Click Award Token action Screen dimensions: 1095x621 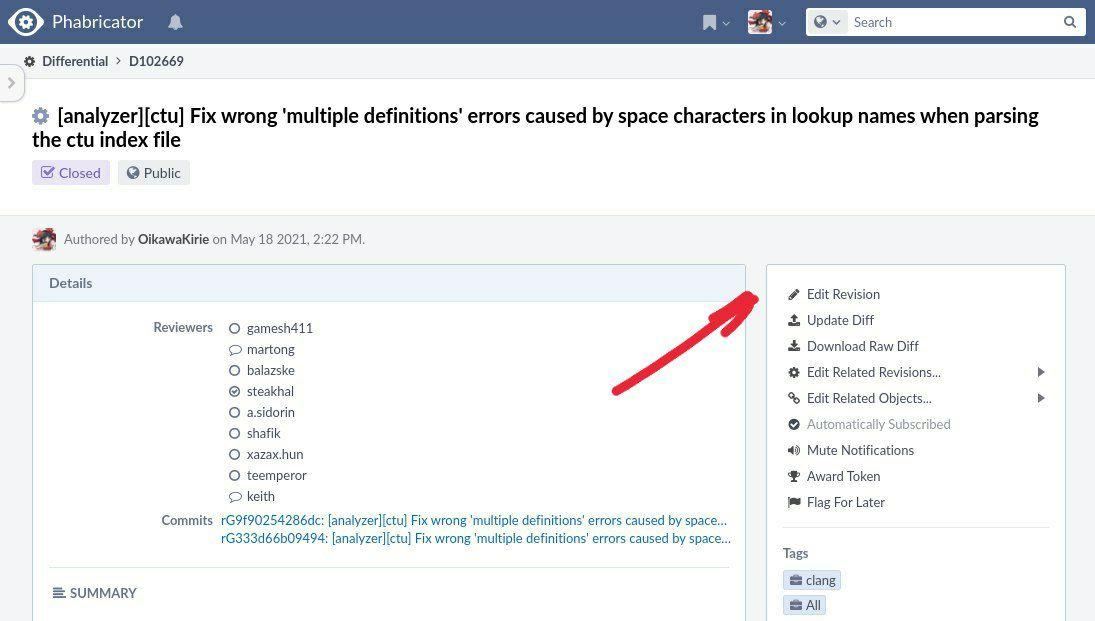tap(844, 476)
